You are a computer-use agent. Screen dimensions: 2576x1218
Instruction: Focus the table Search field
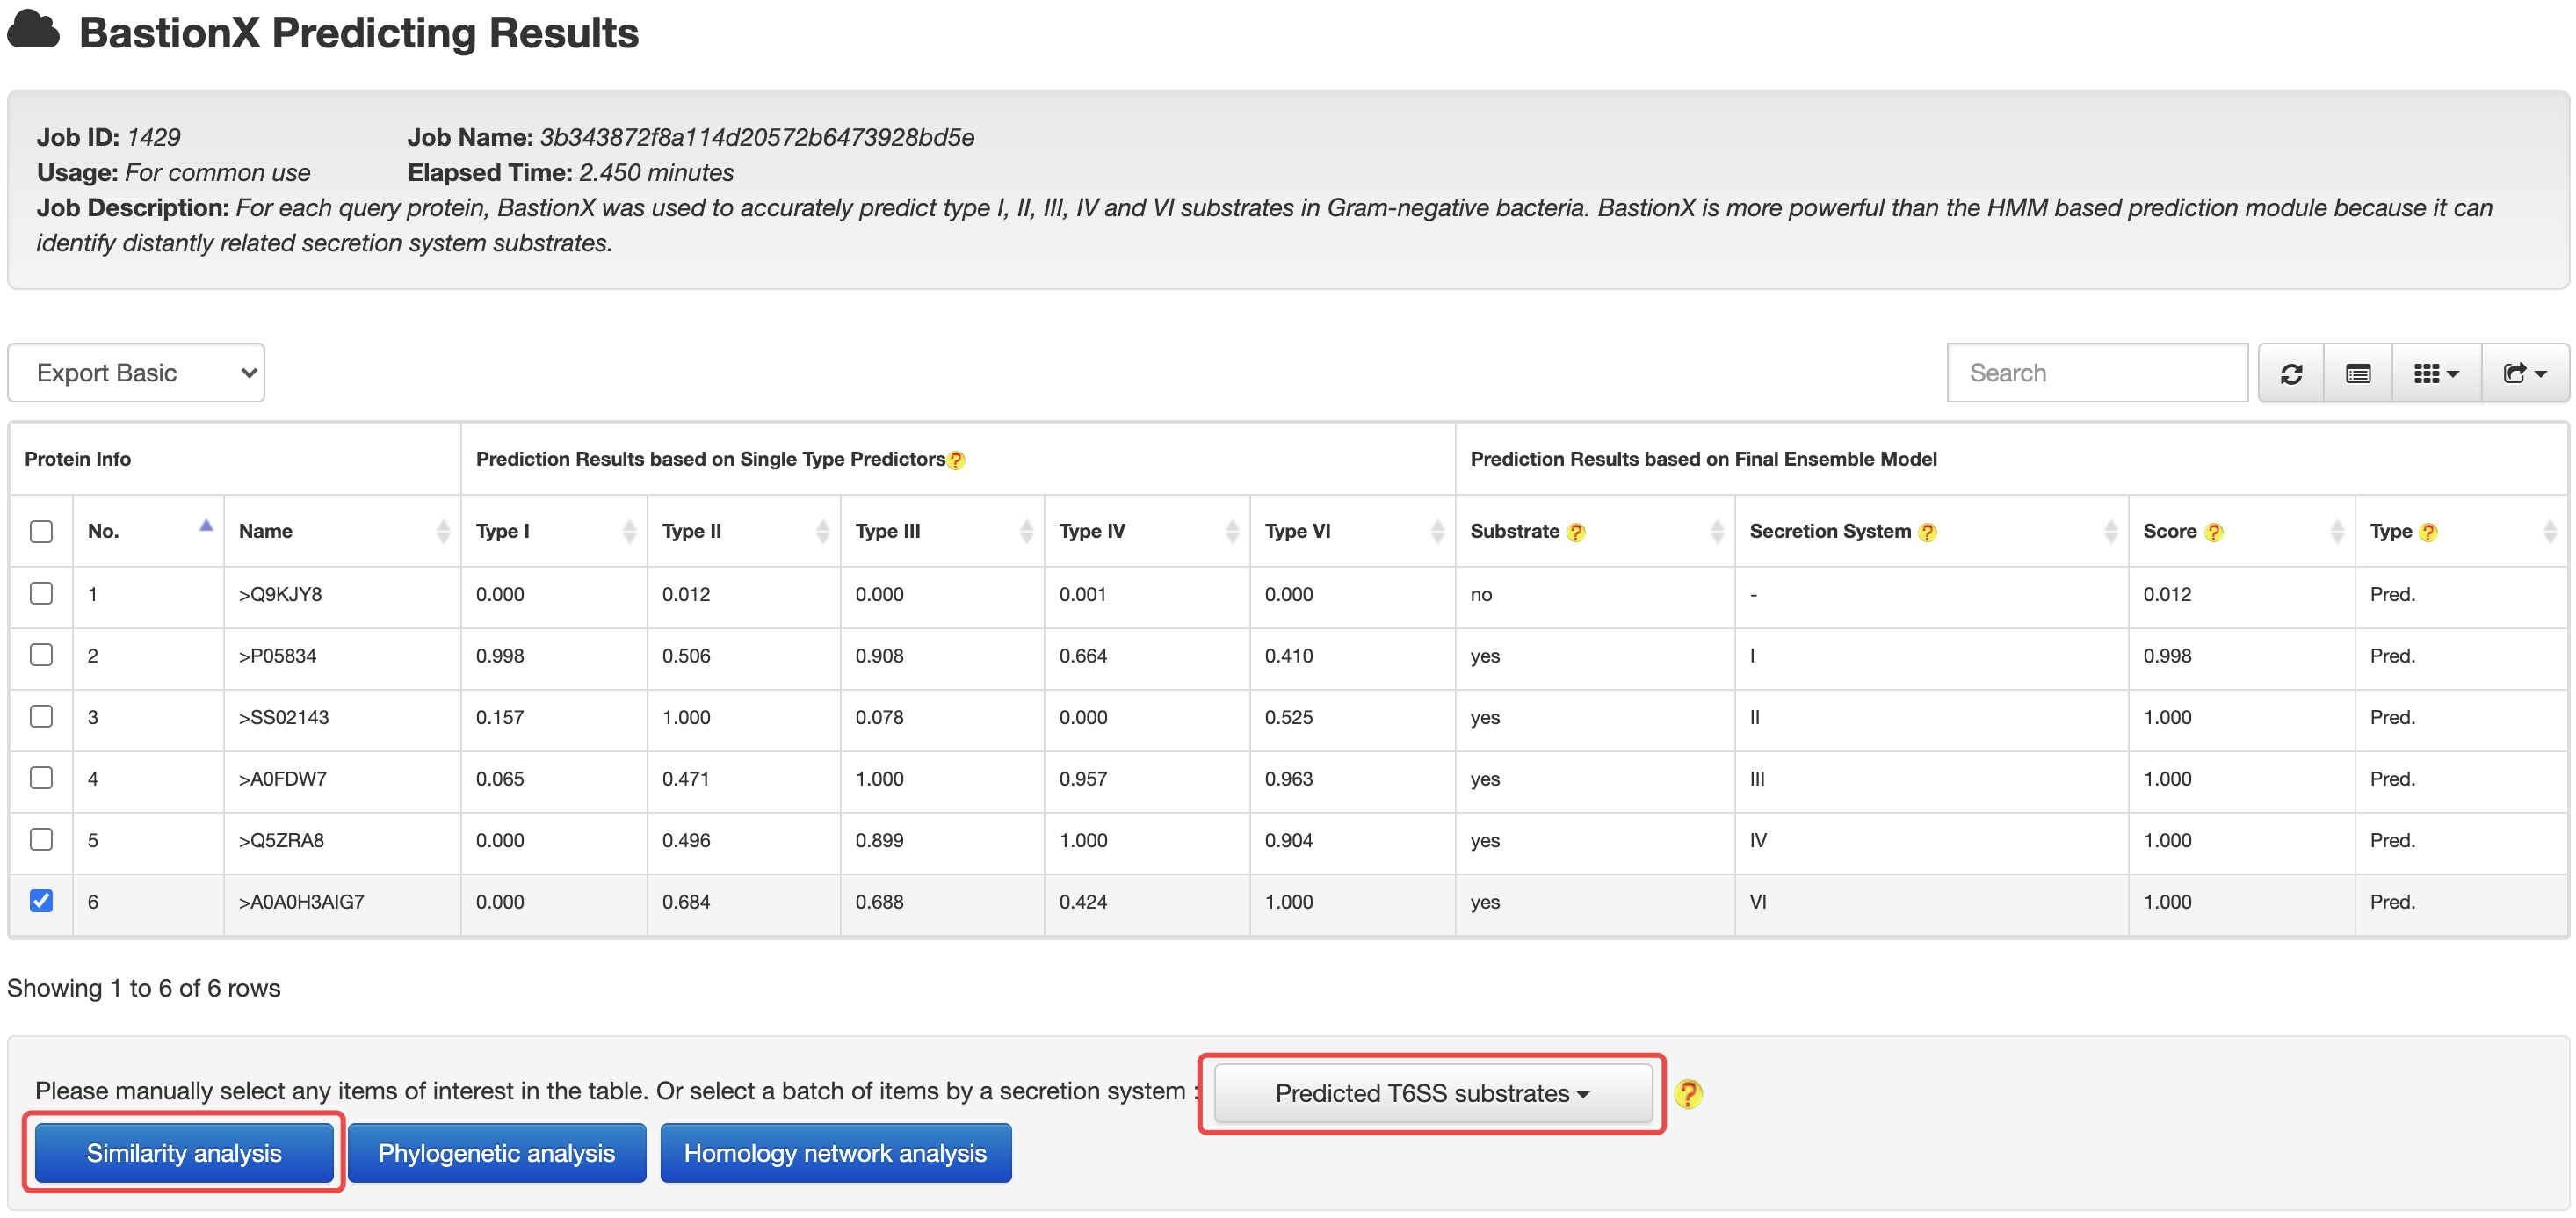pyautogui.click(x=2096, y=373)
